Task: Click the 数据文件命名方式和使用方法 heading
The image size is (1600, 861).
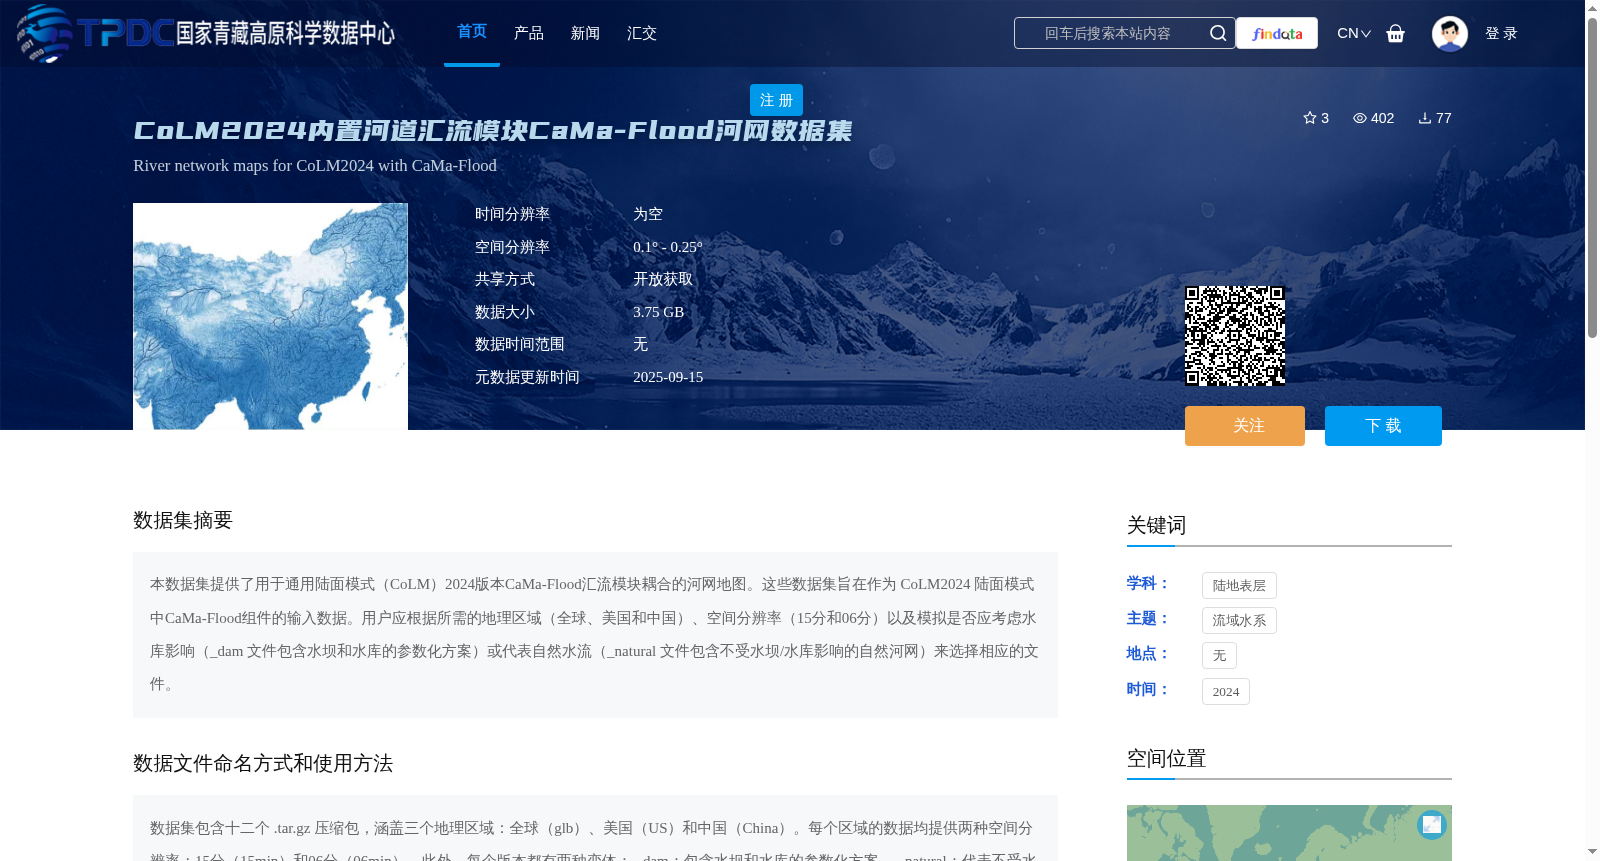Action: pos(263,763)
